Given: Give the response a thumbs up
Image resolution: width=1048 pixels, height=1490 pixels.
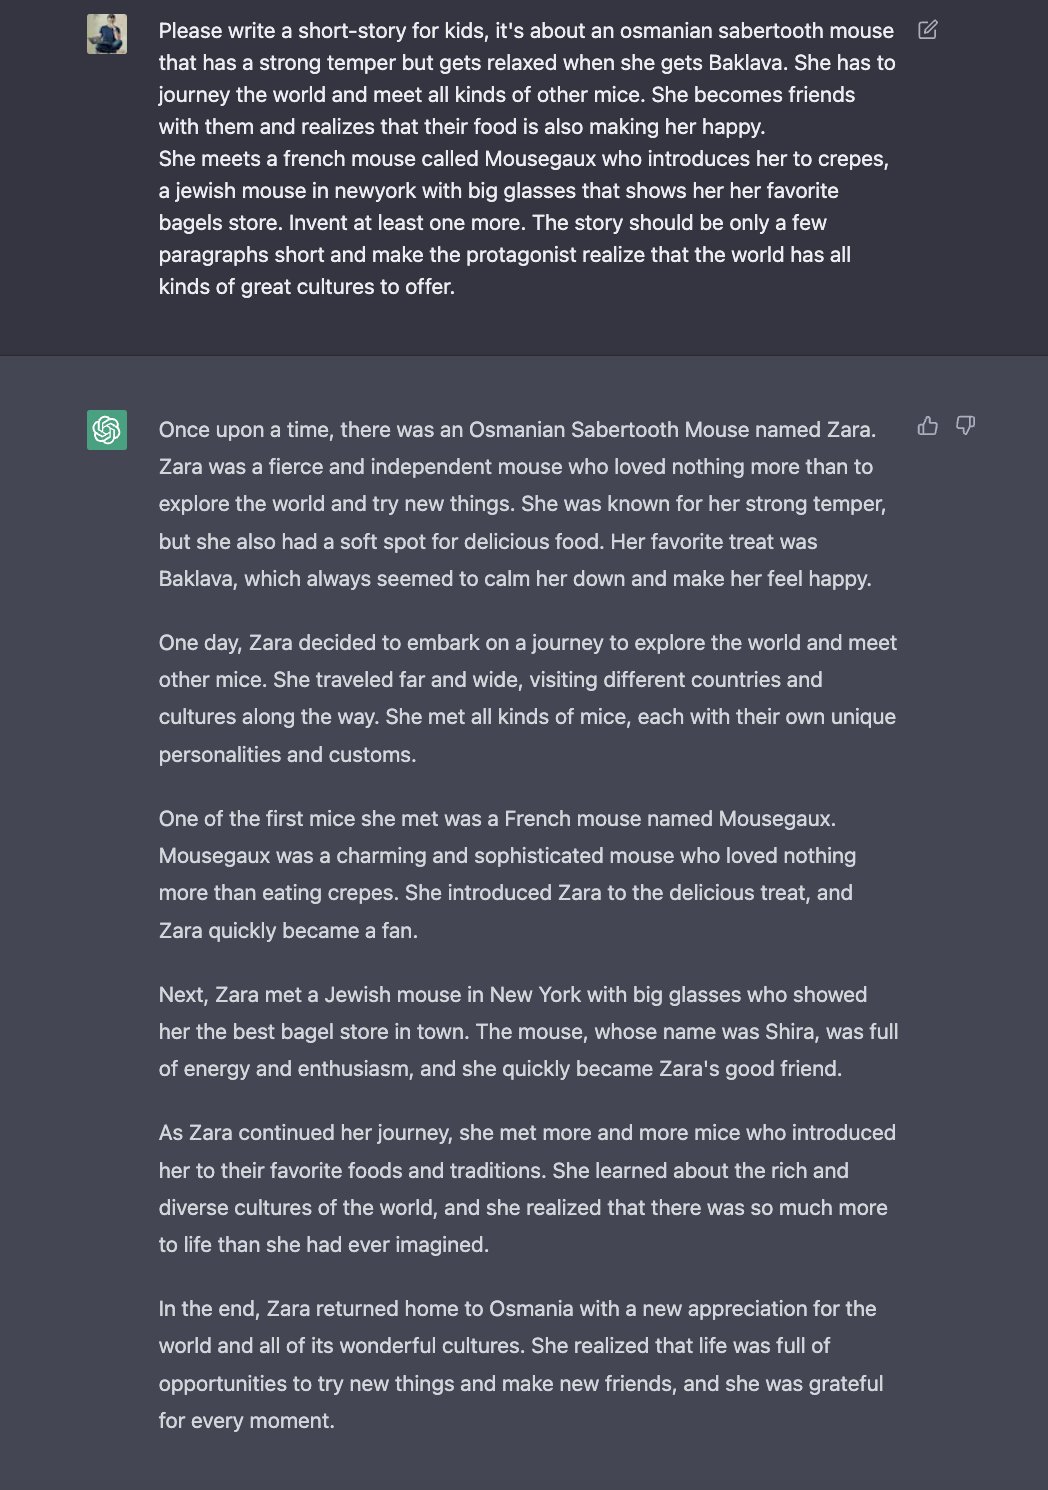Looking at the screenshot, I should [x=927, y=426].
